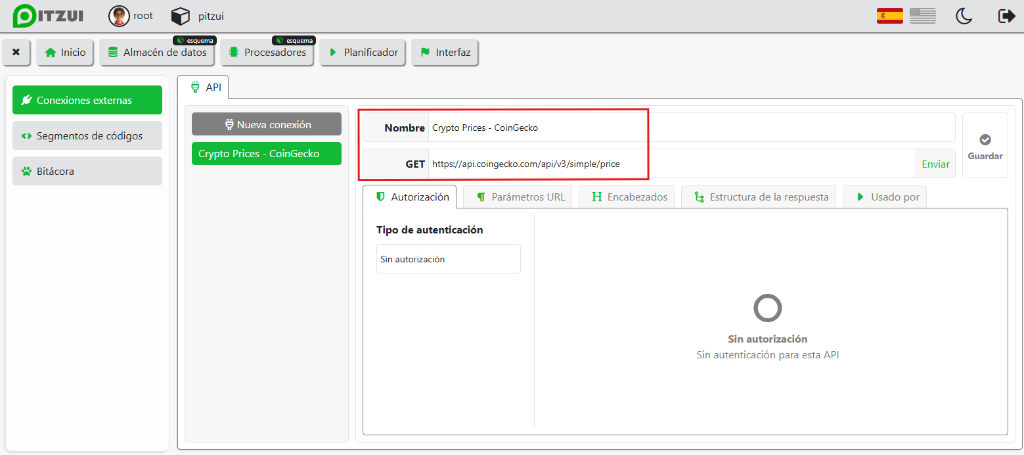The width and height of the screenshot is (1024, 455).
Task: Click the plug icon in Conexiones externas
Action: coord(26,101)
